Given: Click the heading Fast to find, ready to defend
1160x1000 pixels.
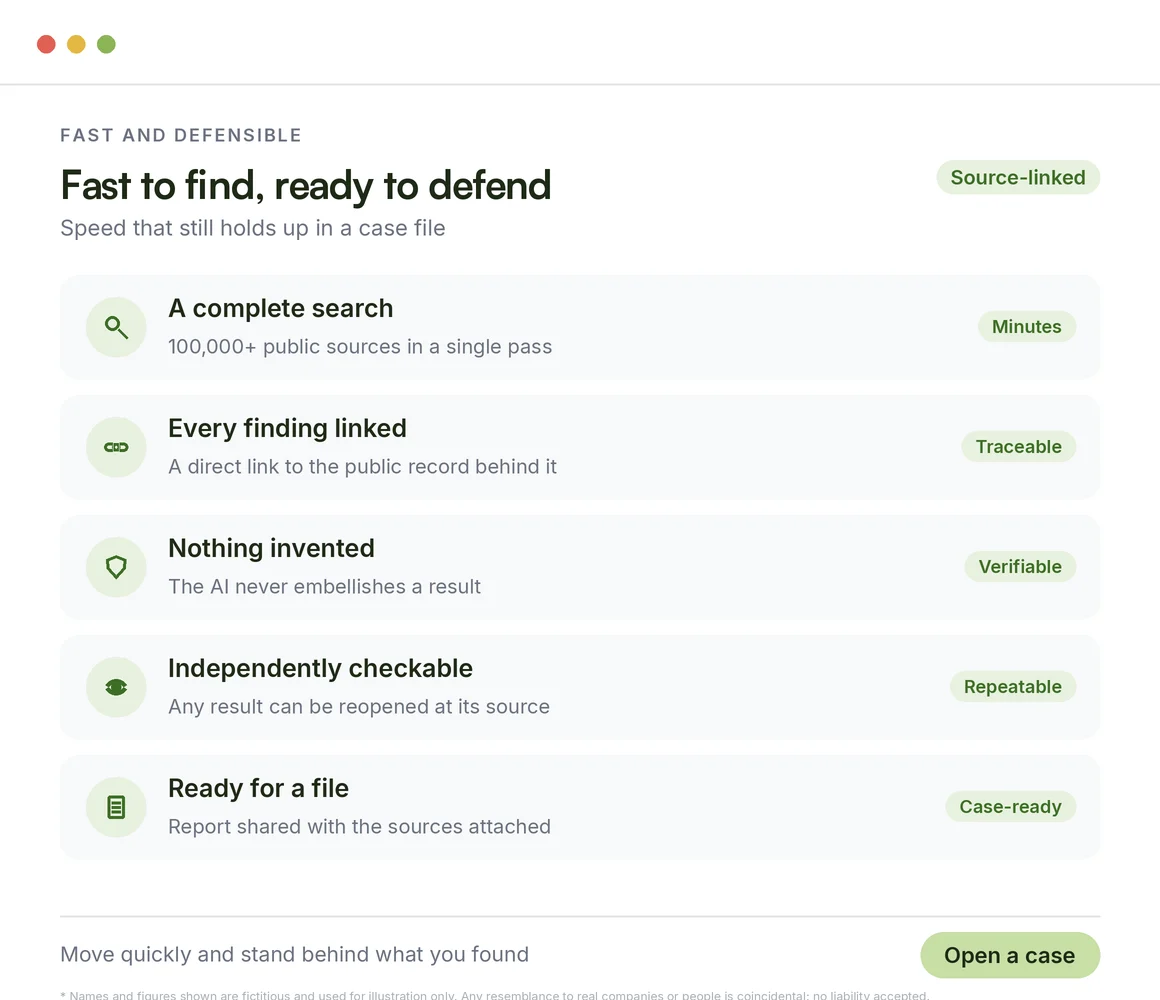Looking at the screenshot, I should [306, 185].
